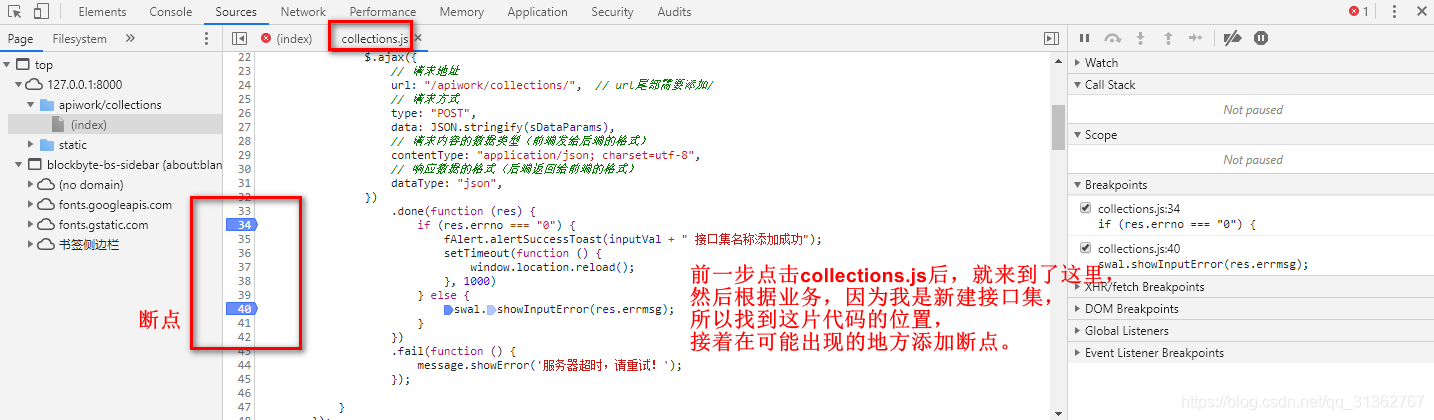The height and width of the screenshot is (420, 1434).
Task: Switch to the Network tab
Action: click(303, 12)
